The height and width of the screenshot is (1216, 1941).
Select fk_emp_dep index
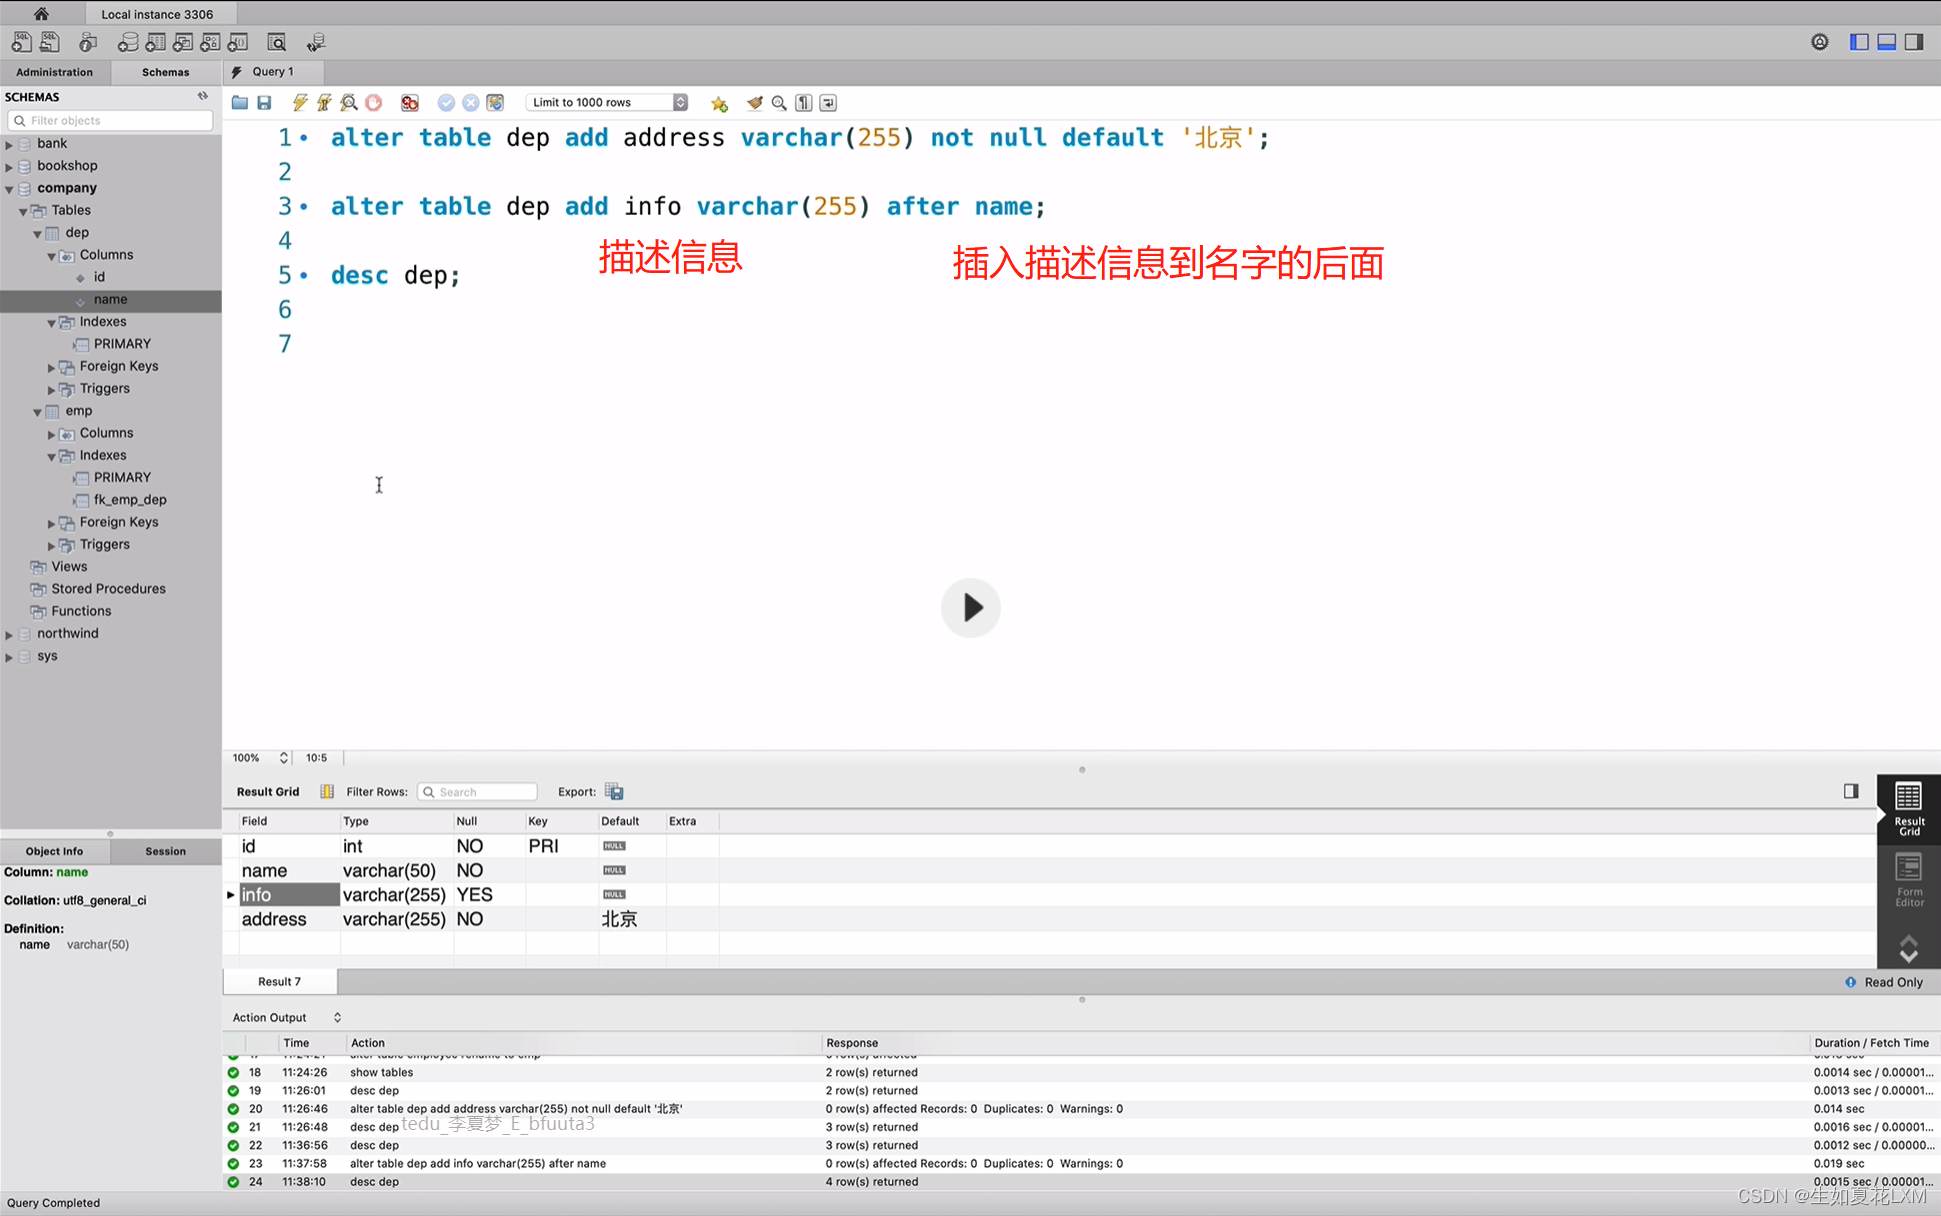(x=129, y=500)
